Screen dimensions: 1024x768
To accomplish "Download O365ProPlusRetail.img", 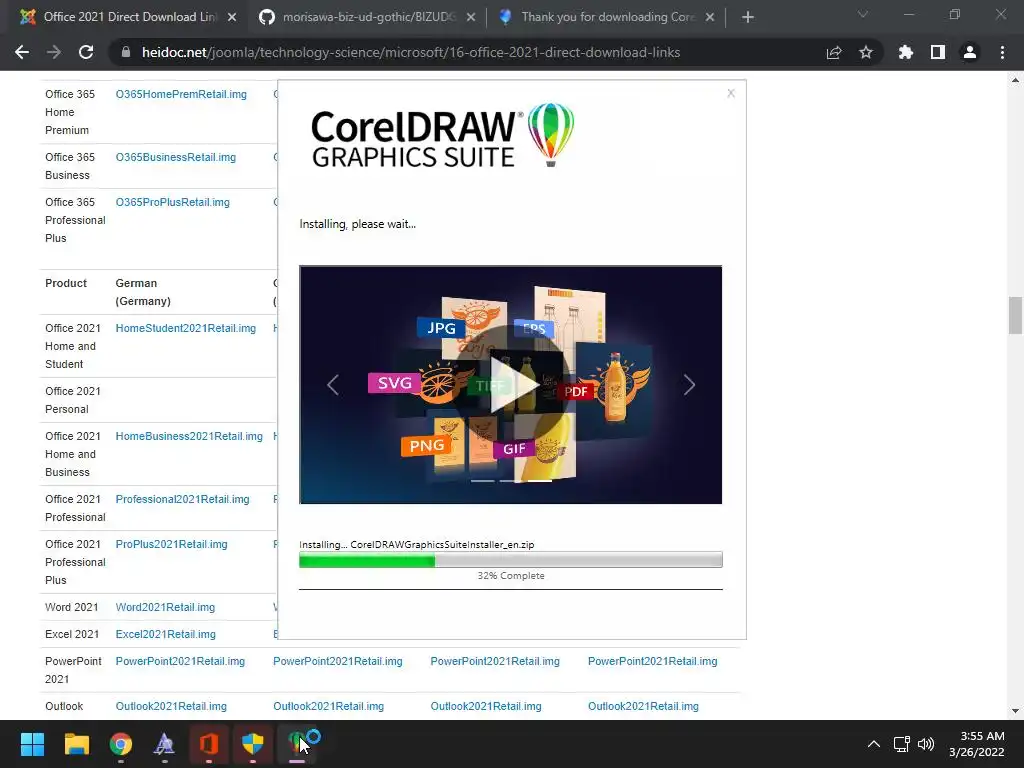I will (x=172, y=202).
